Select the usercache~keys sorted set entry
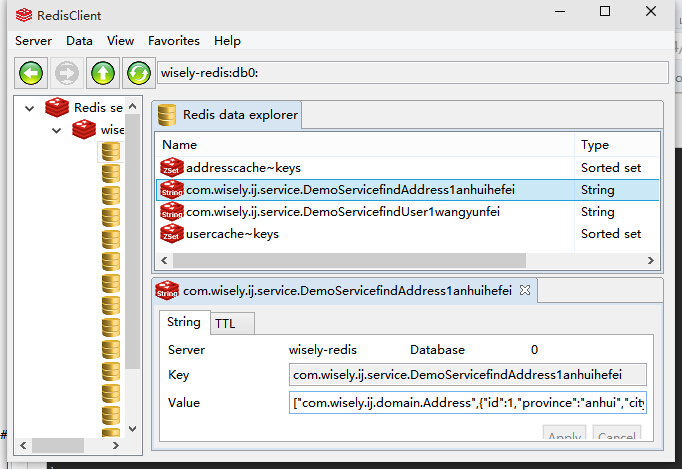The height and width of the screenshot is (469, 682). [232, 233]
